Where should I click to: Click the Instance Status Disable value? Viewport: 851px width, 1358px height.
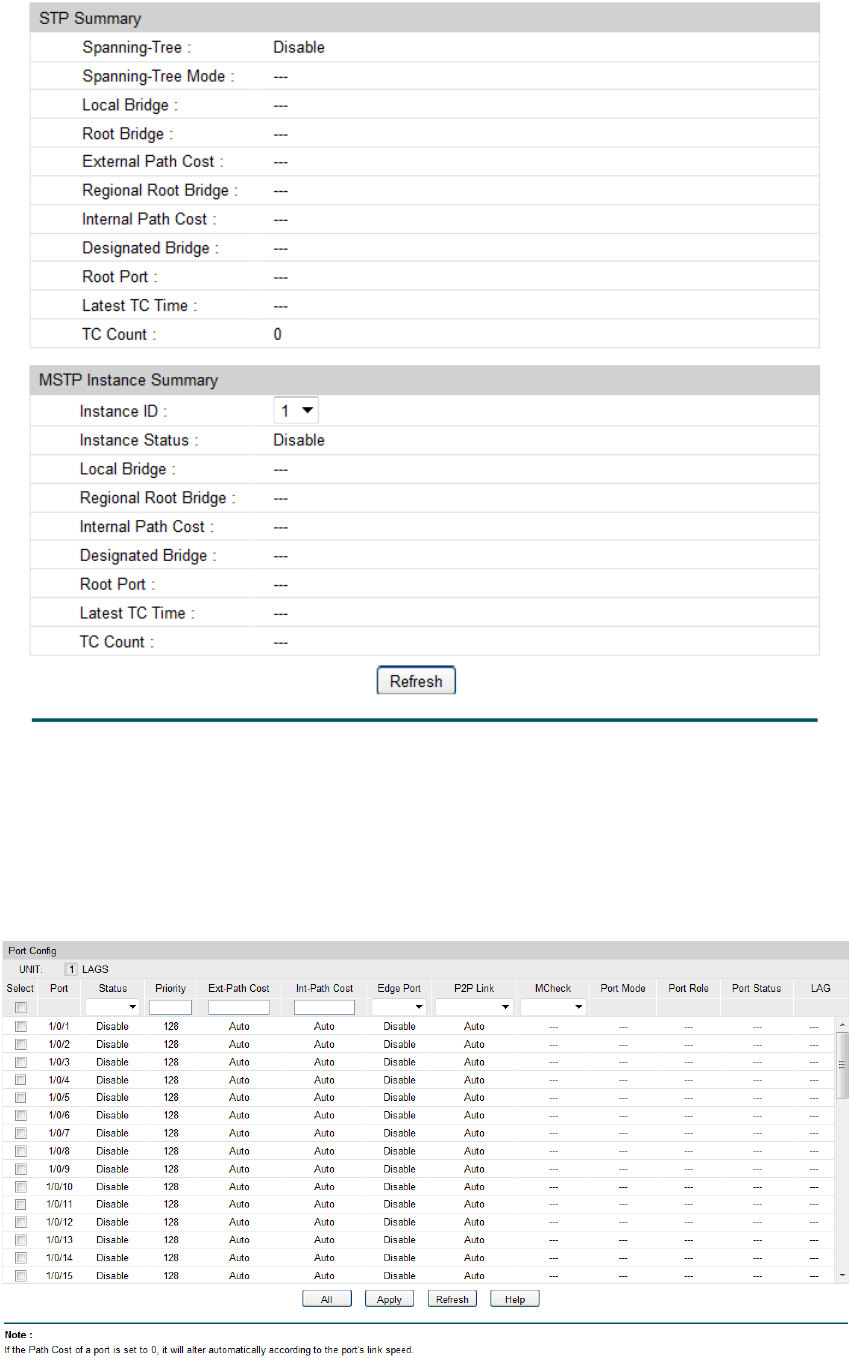[299, 440]
